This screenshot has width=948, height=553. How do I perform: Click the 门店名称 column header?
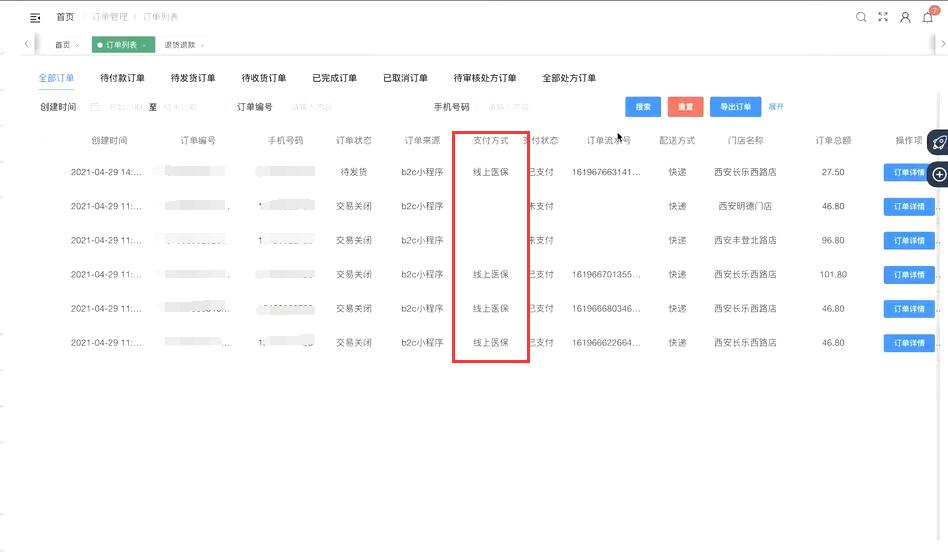point(745,141)
